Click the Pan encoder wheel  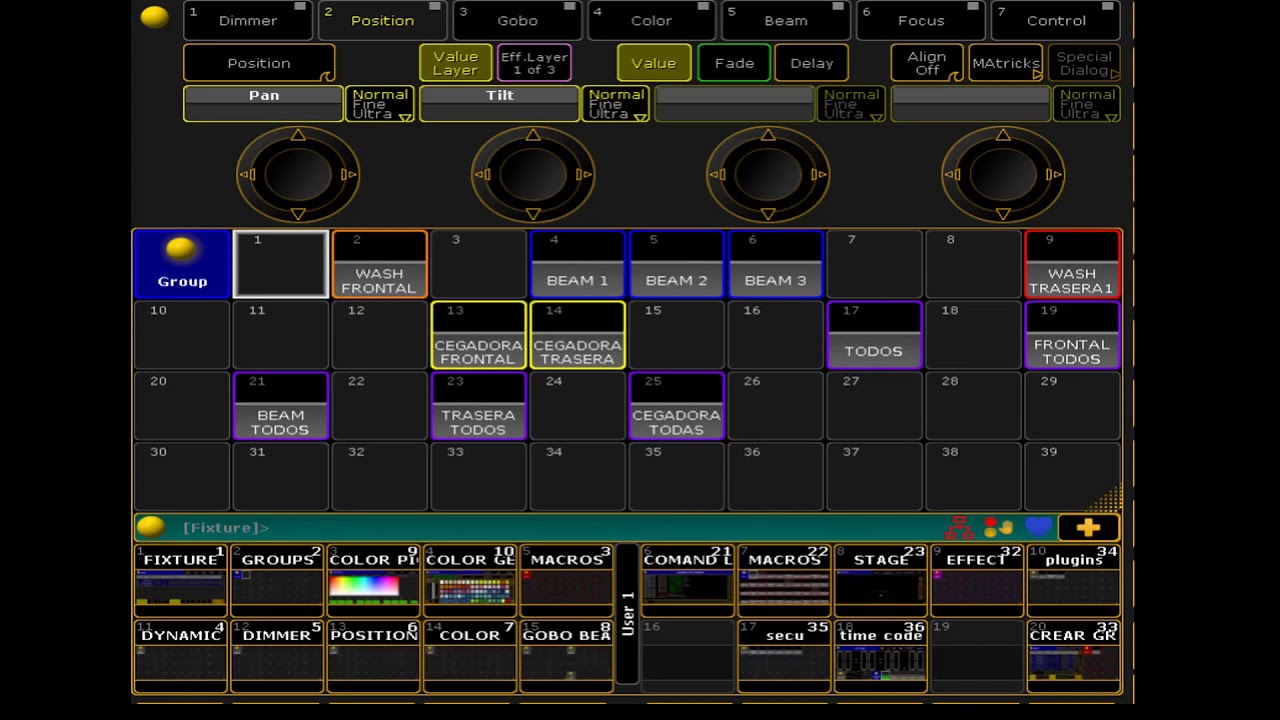[298, 174]
